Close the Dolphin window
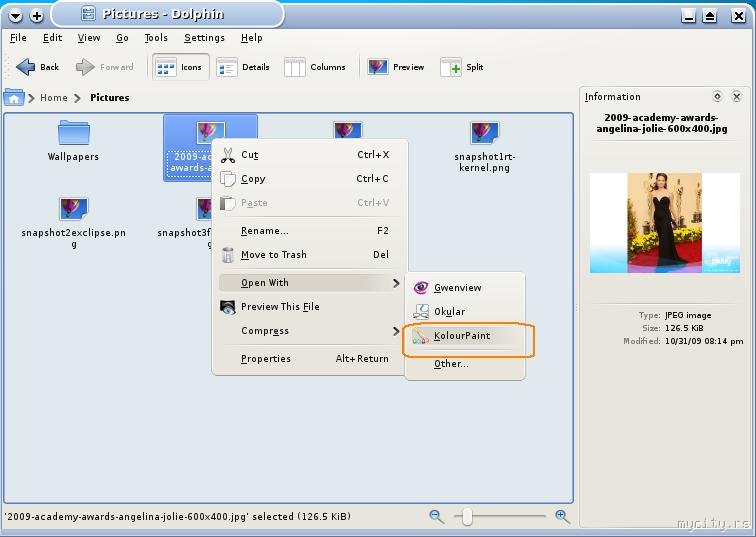The image size is (756, 537). (739, 16)
